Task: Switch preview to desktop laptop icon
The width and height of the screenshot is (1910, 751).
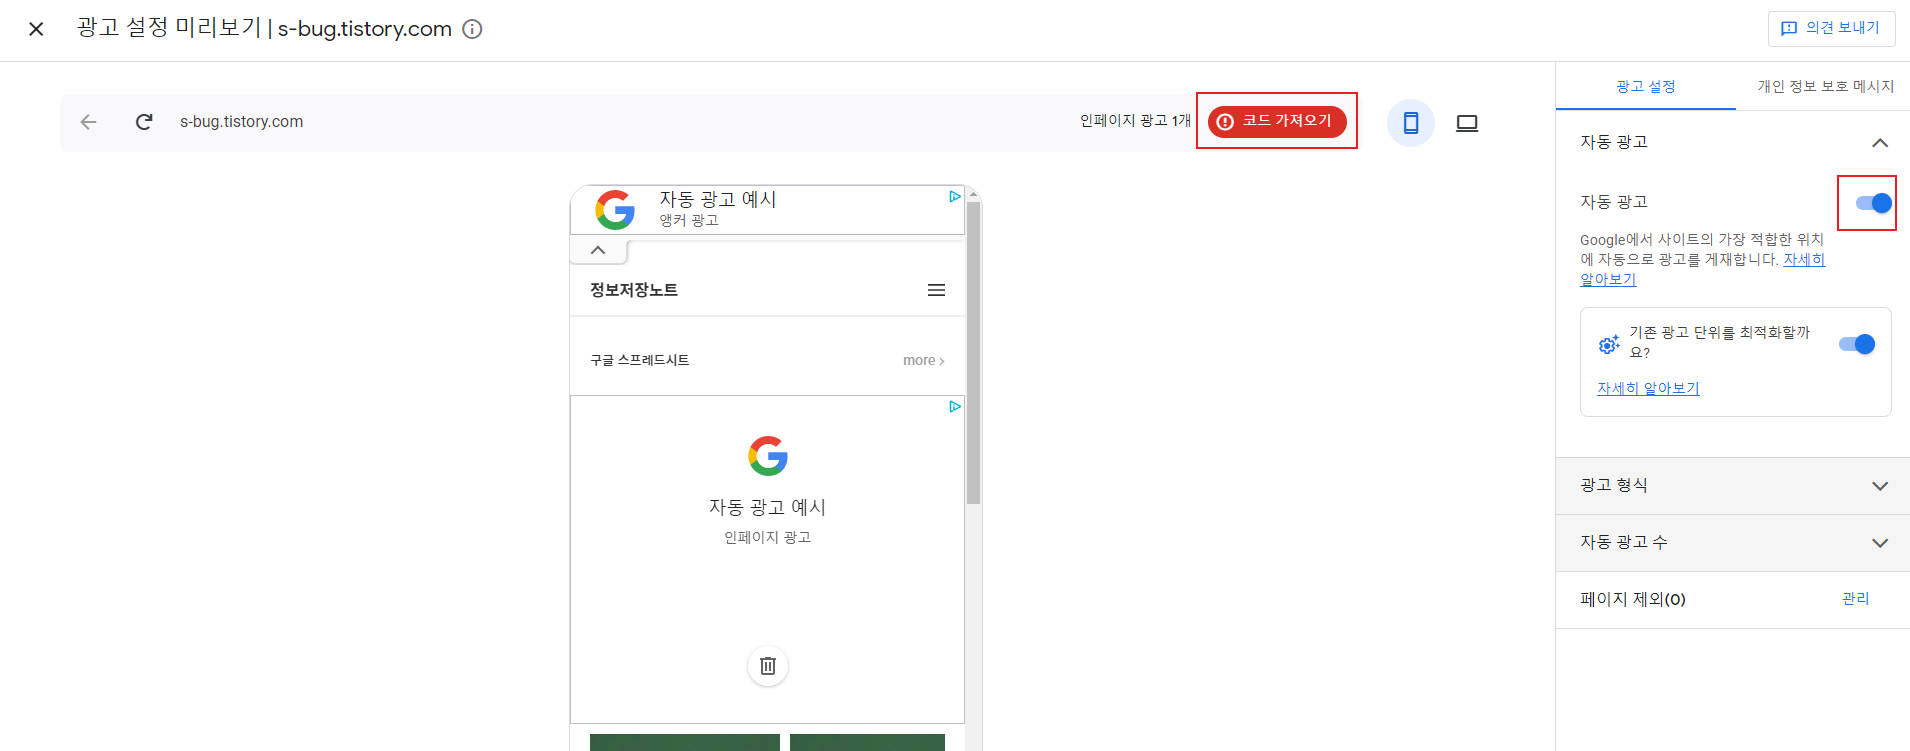Action: point(1467,123)
